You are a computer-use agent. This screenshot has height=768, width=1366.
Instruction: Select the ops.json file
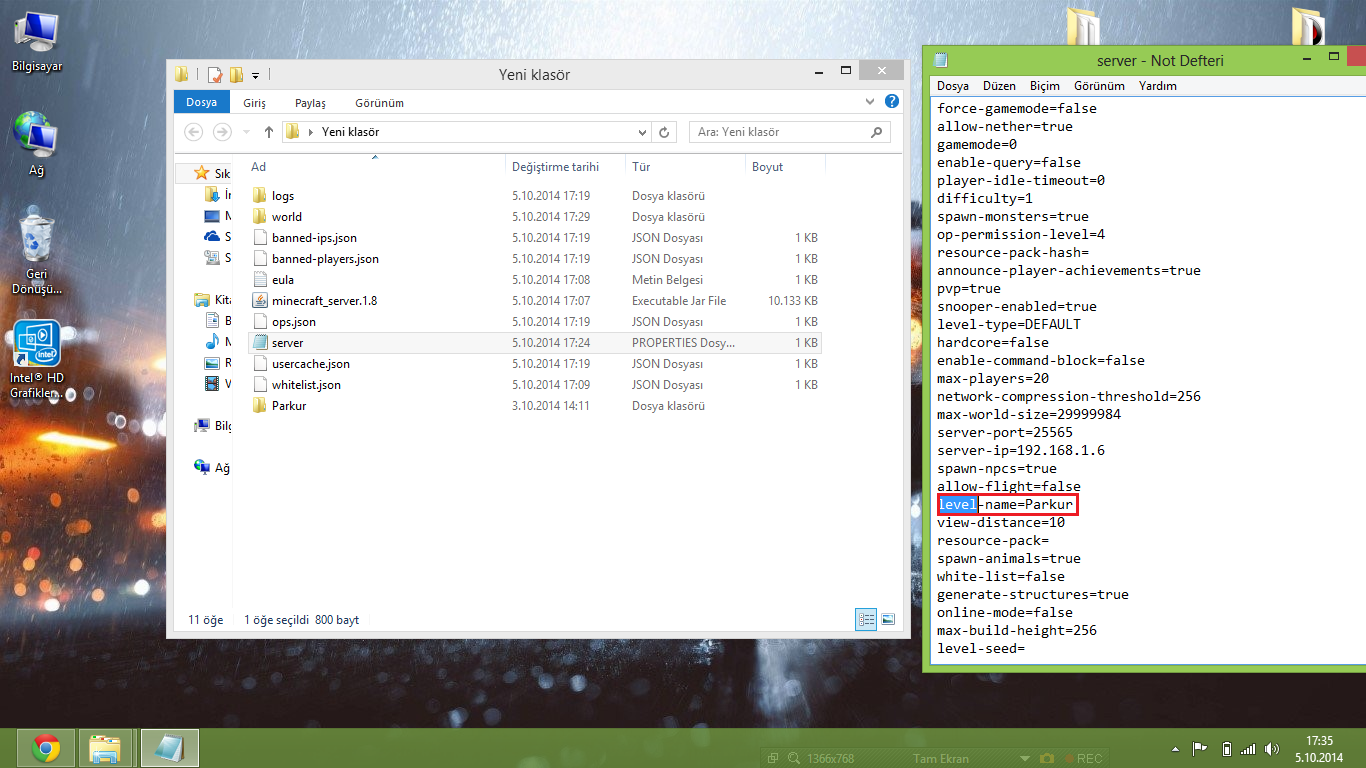pos(534,322)
